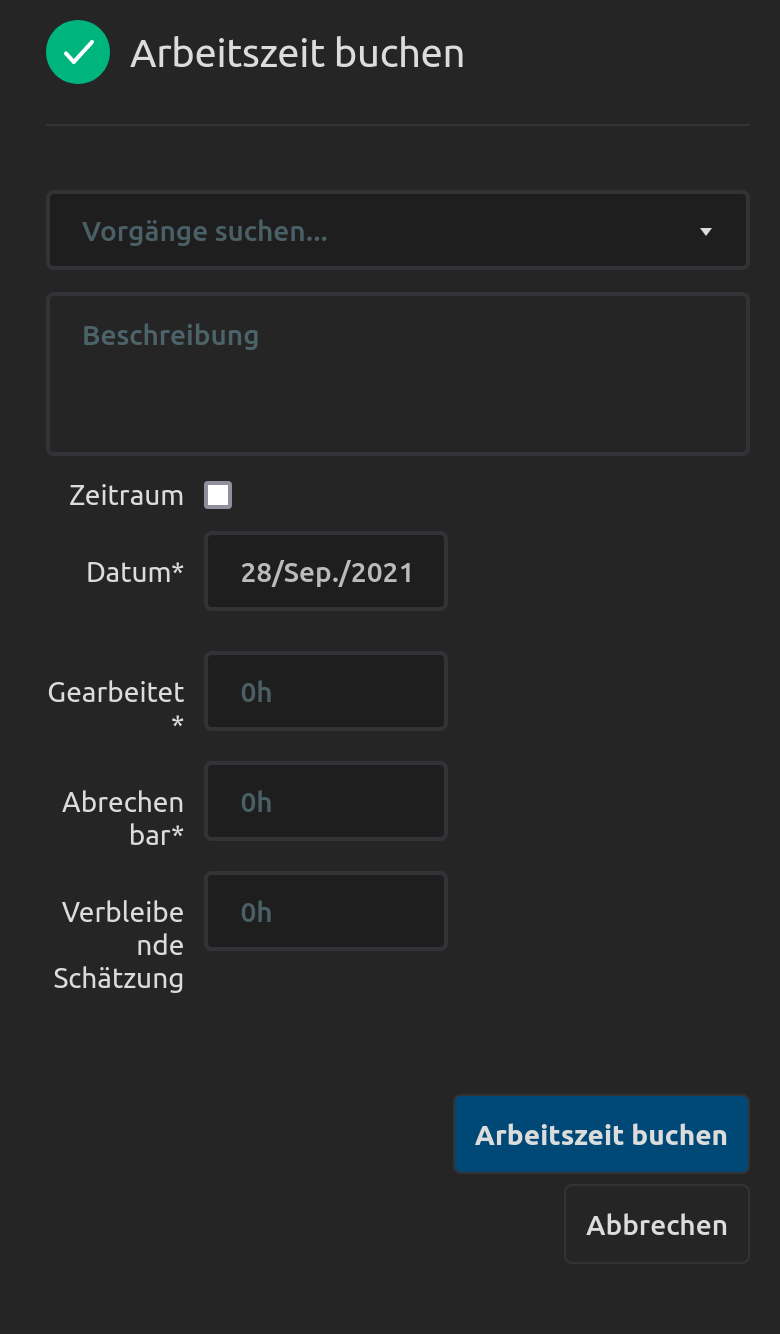
Task: Click the 'Datum*' label
Action: [135, 572]
